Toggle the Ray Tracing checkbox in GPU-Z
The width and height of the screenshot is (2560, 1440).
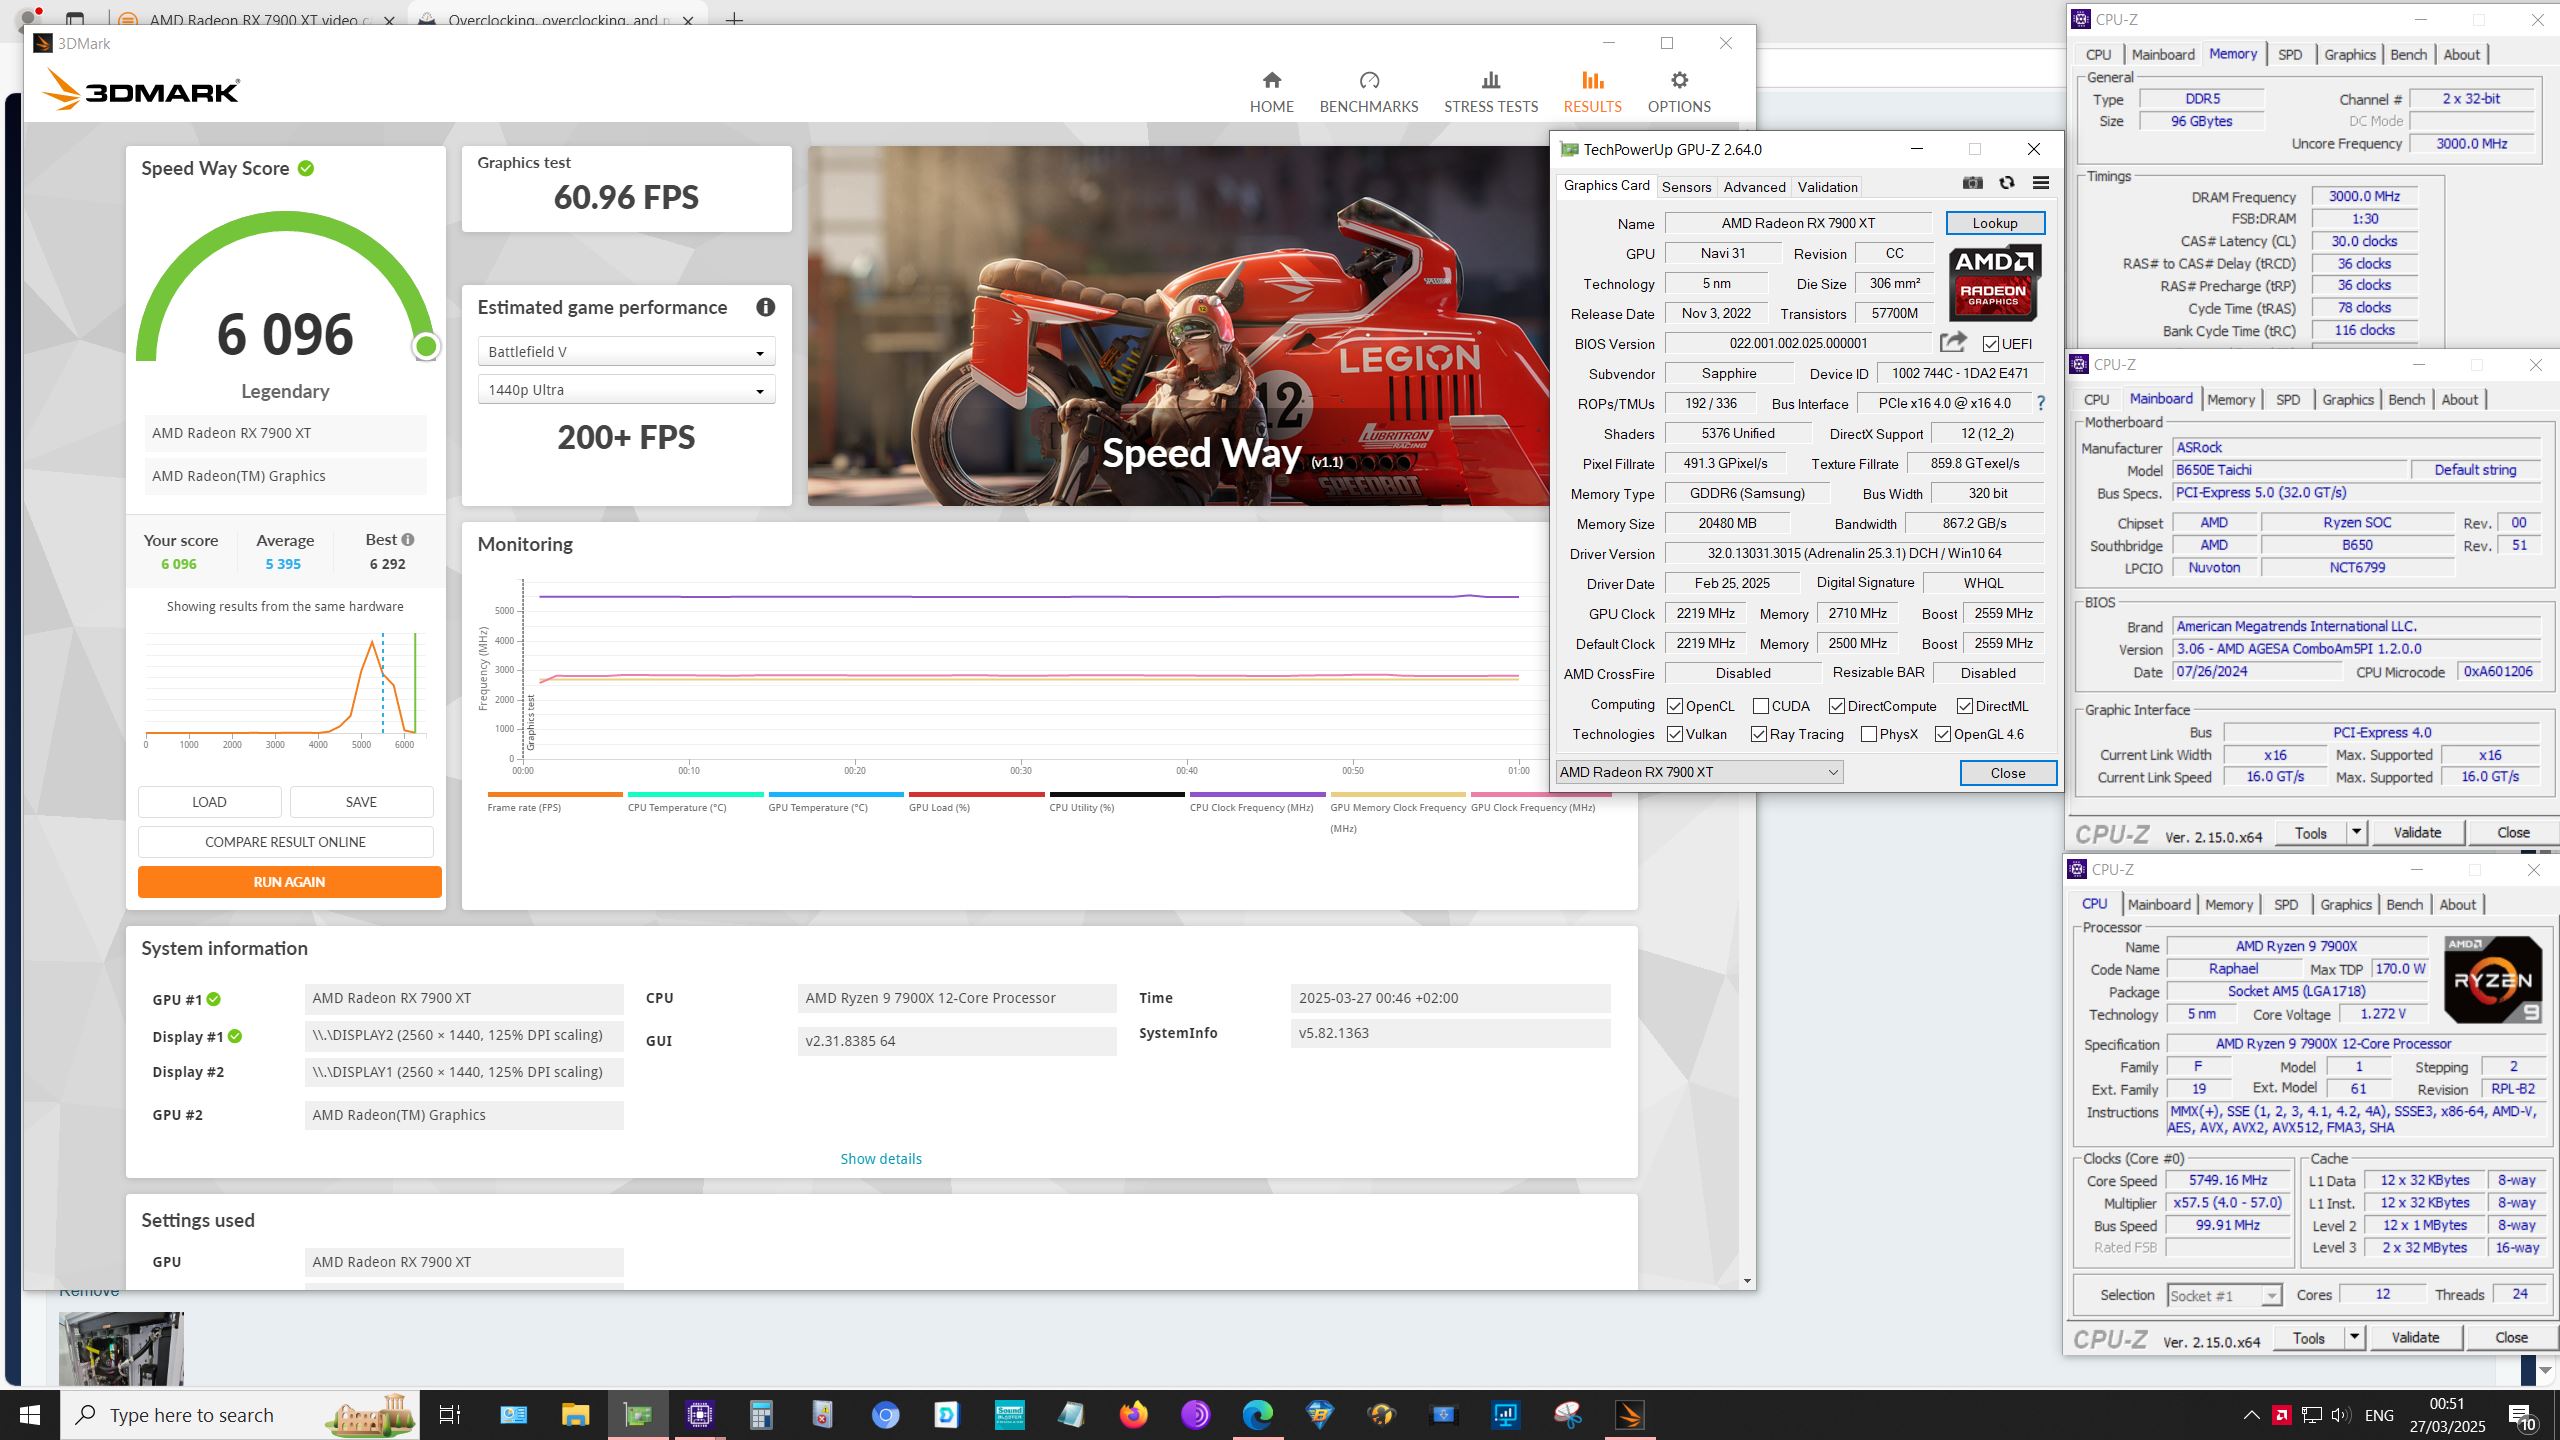[1759, 734]
